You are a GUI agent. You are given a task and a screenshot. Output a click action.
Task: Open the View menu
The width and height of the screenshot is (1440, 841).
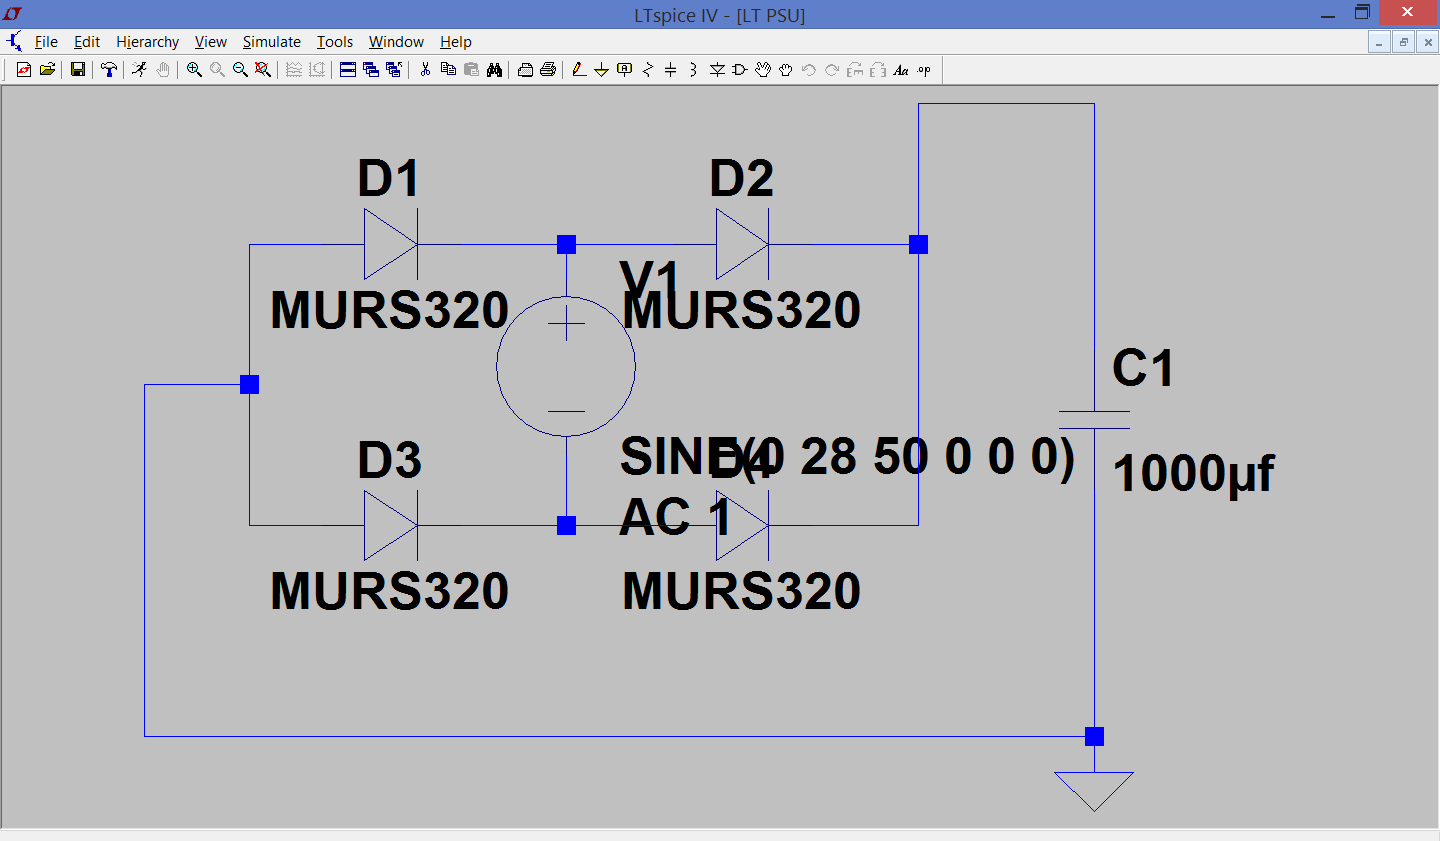click(210, 42)
